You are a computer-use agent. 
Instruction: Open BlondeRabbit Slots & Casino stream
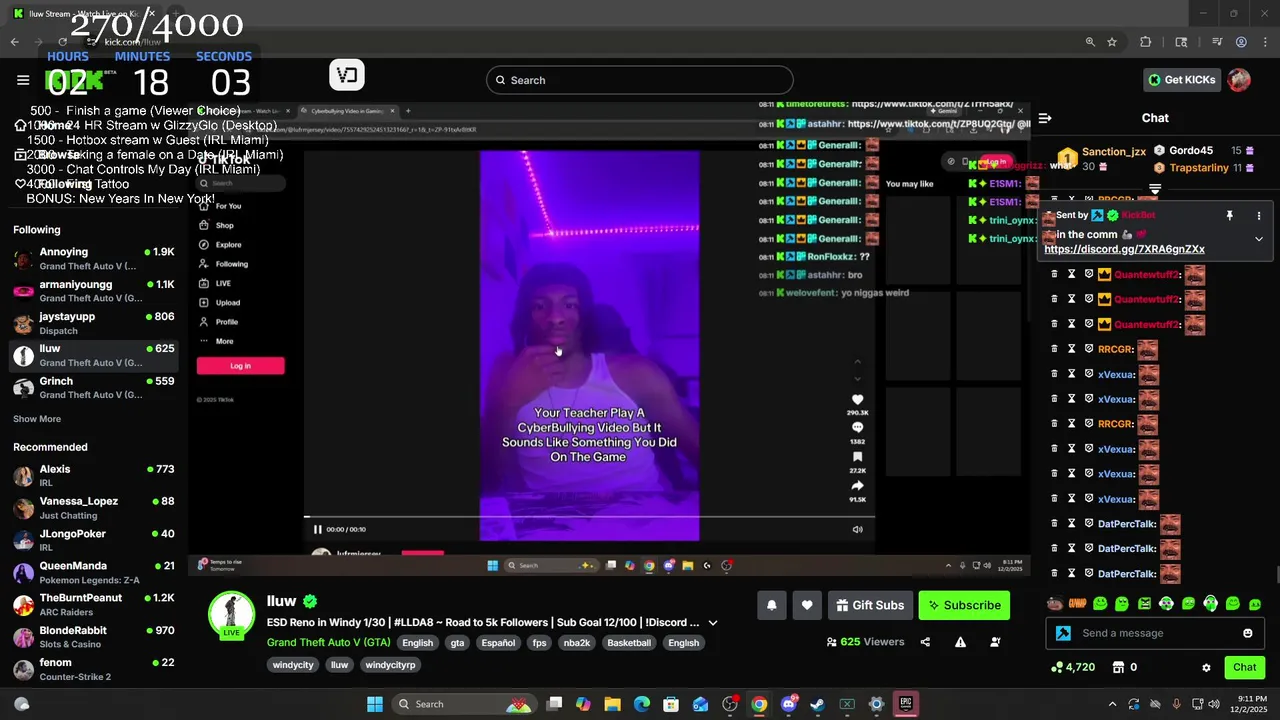[94, 637]
